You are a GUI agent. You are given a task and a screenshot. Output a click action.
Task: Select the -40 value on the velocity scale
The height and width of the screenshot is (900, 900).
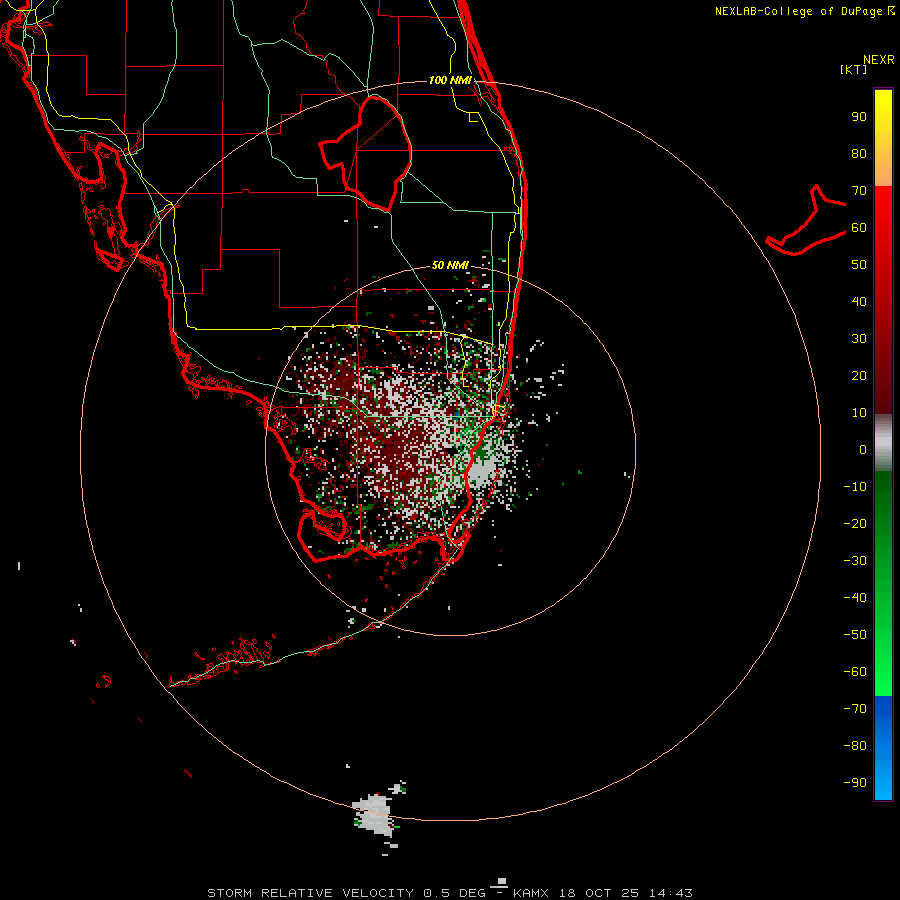(855, 598)
